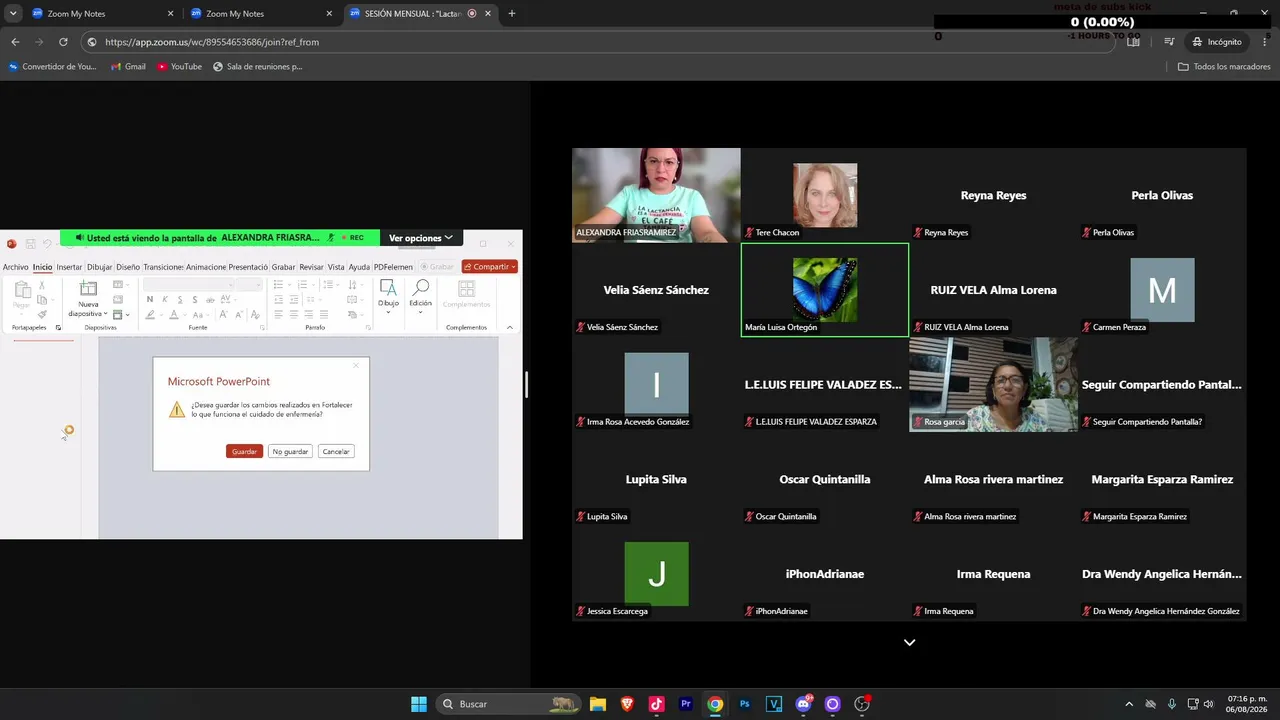Show hidden system tray icons
The image size is (1280, 720).
tap(1129, 704)
